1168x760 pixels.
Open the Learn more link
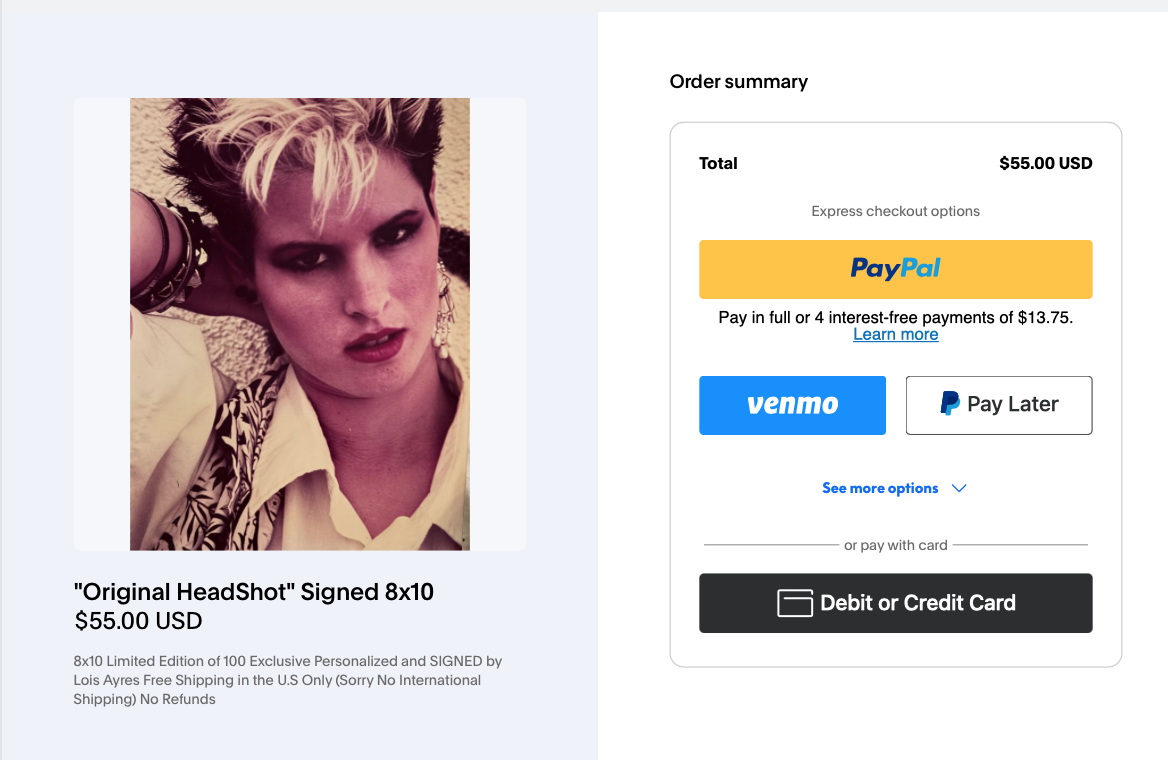point(895,335)
